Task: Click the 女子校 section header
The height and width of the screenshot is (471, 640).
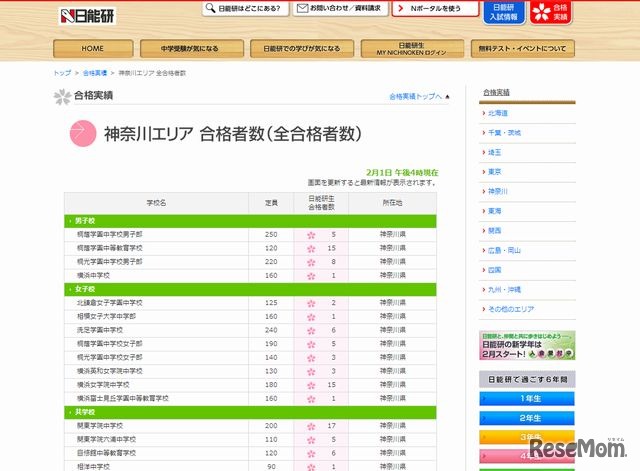Action: 250,289
